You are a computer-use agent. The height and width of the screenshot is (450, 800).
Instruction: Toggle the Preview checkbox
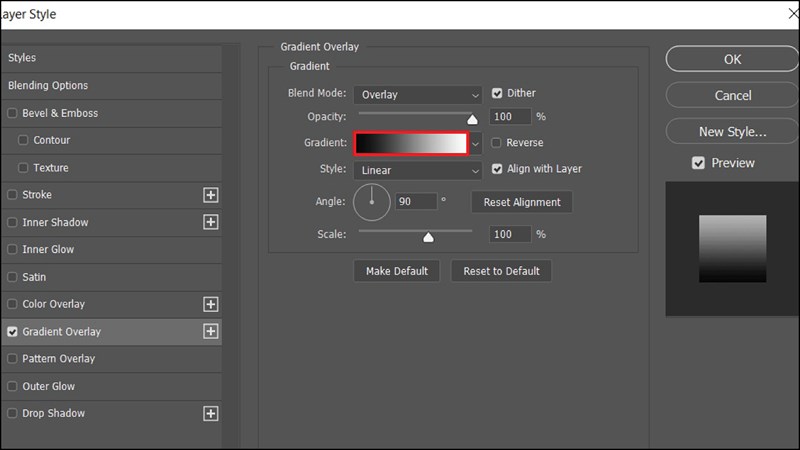698,163
